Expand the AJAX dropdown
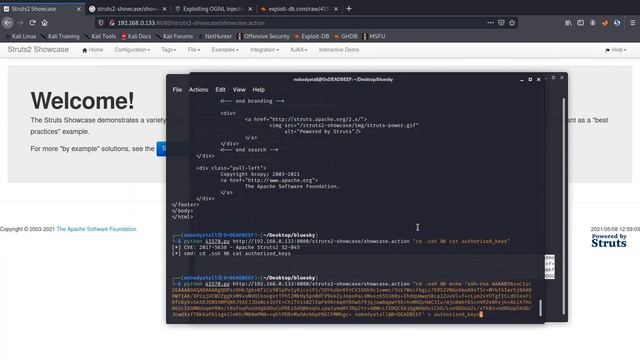640x360 pixels. click(x=299, y=50)
